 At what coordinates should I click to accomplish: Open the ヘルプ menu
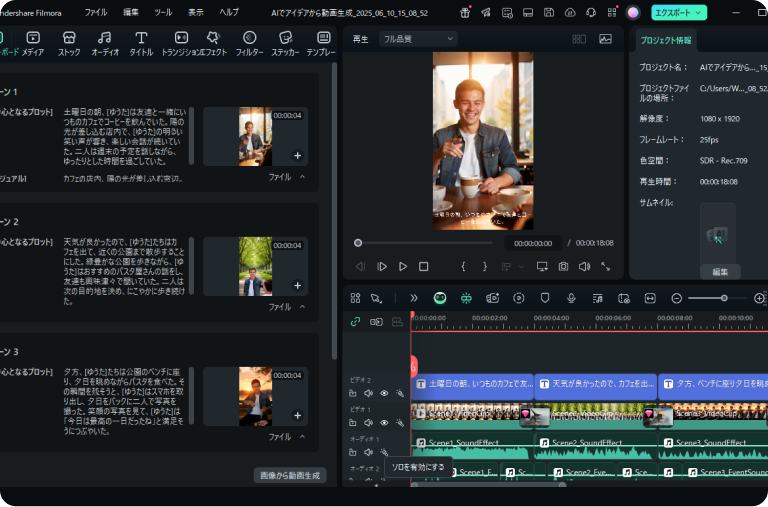pyautogui.click(x=229, y=12)
